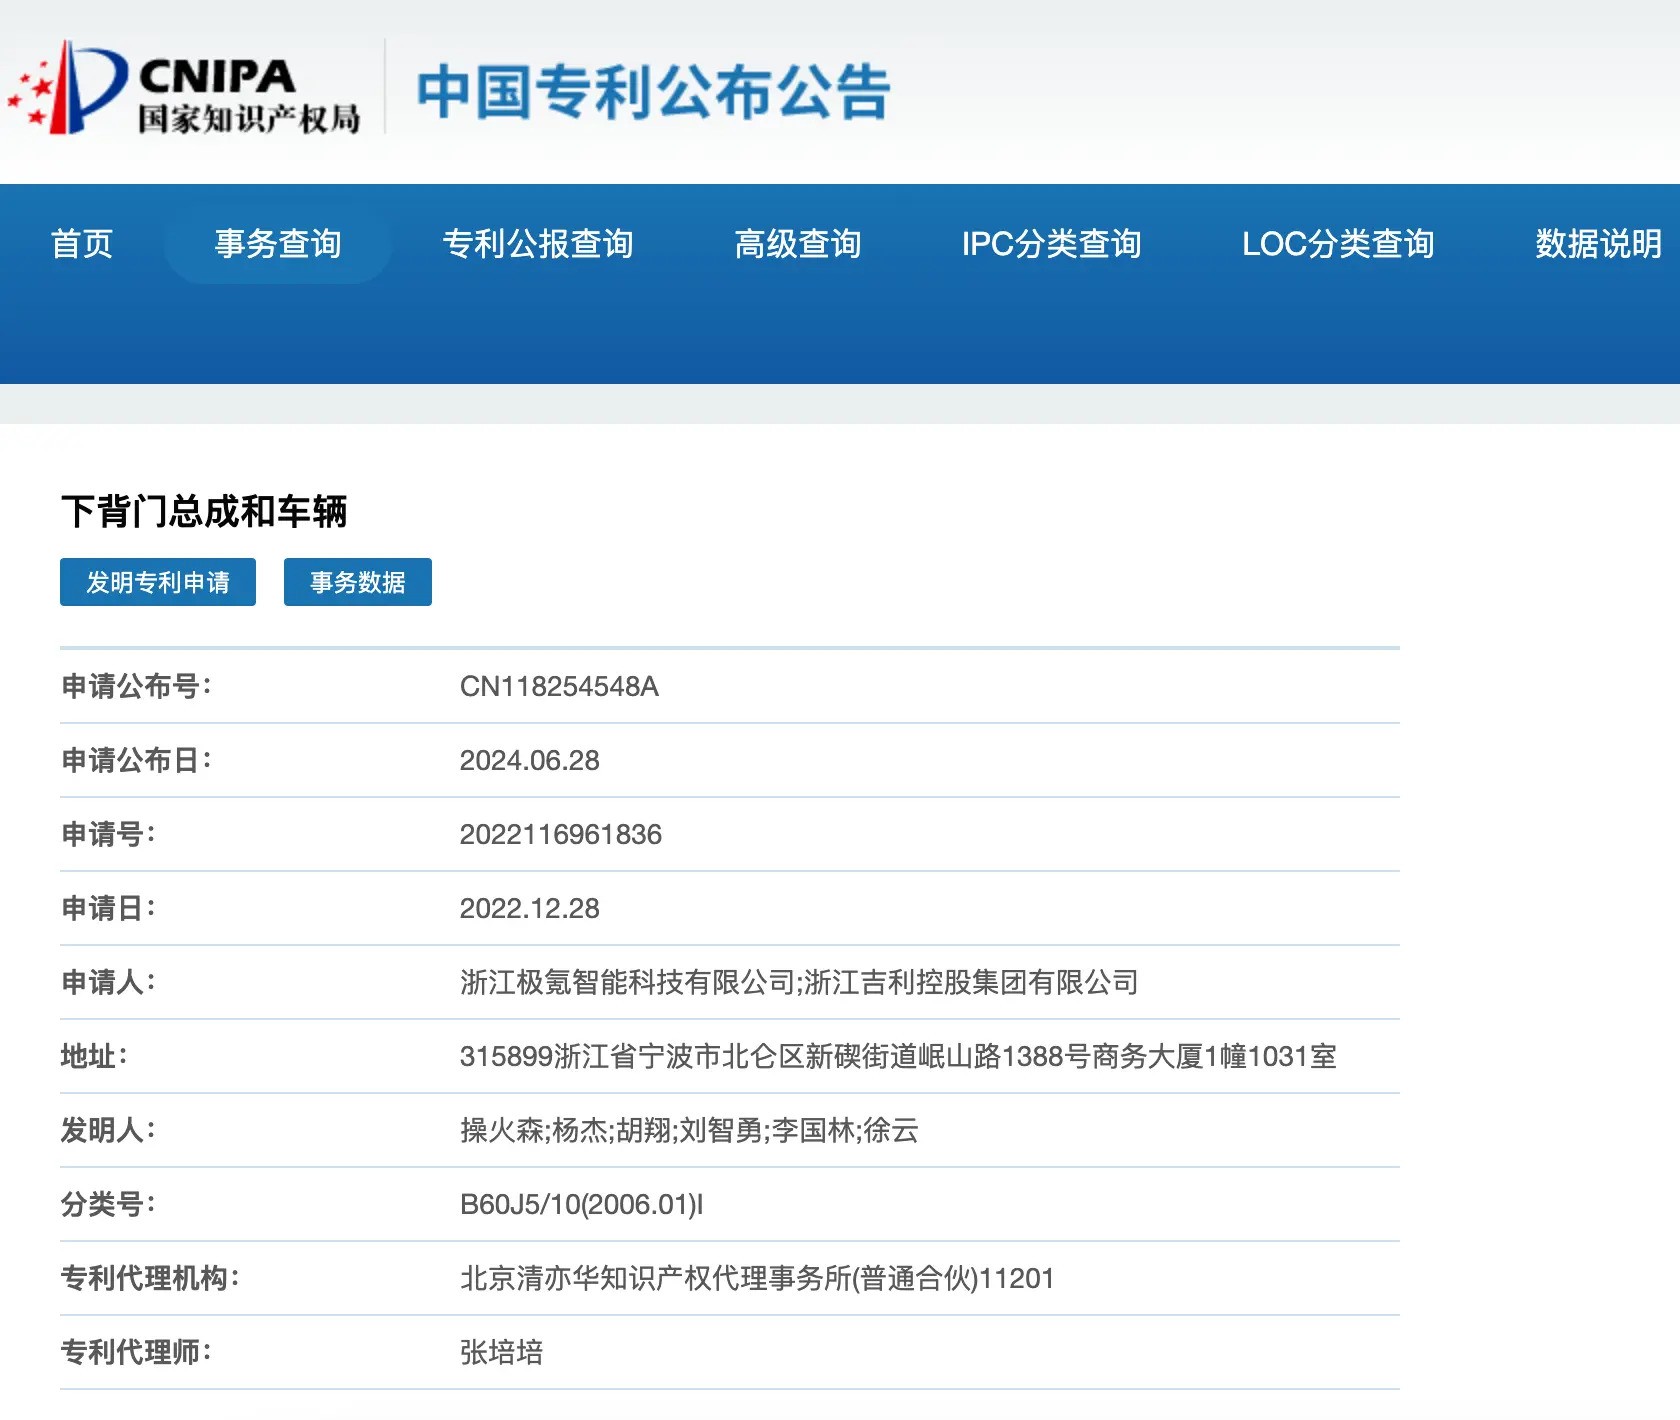Go to 高级查询 page
Image resolution: width=1680 pixels, height=1420 pixels.
tap(798, 243)
